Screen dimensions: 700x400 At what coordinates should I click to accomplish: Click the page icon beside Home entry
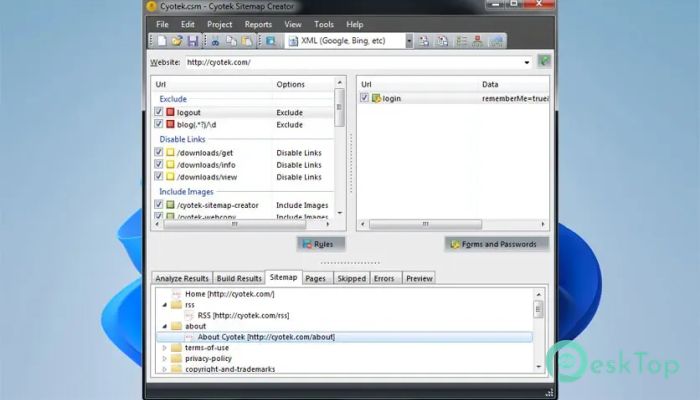pos(177,294)
